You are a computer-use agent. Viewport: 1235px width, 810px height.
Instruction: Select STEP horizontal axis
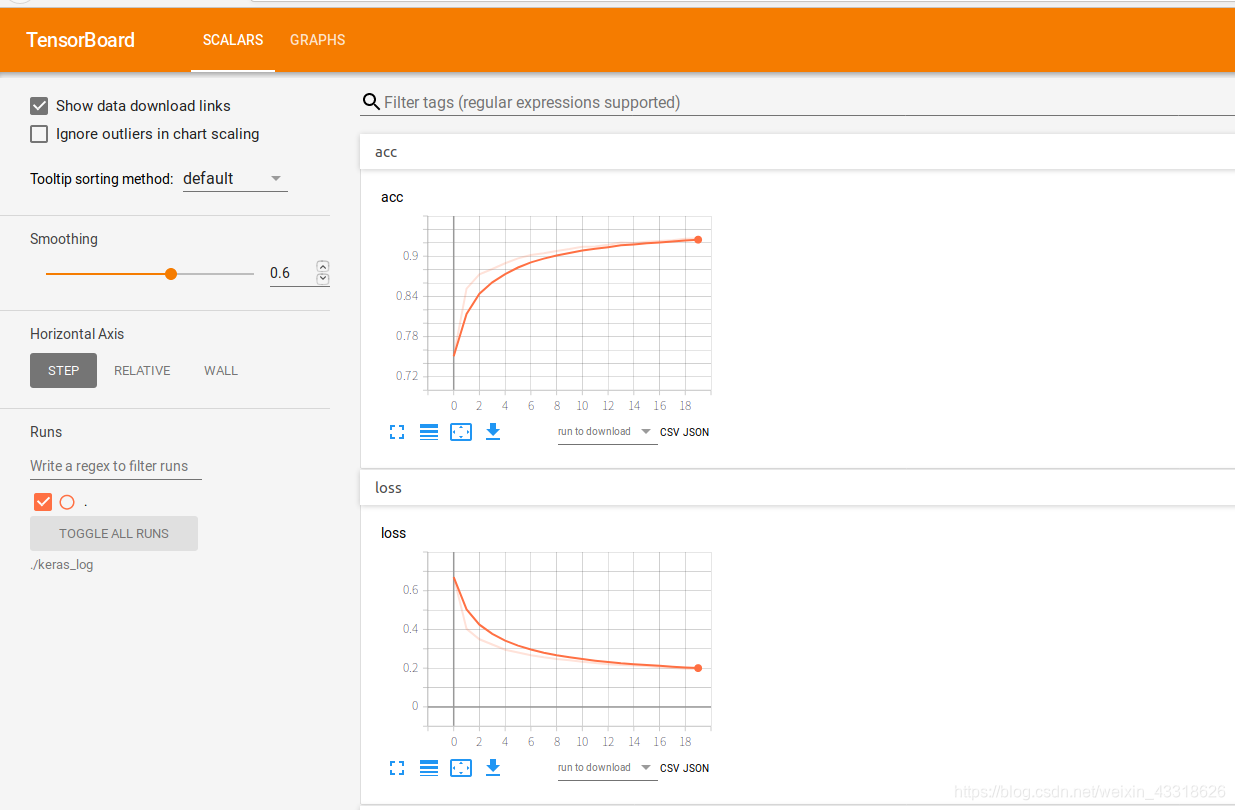tap(63, 370)
